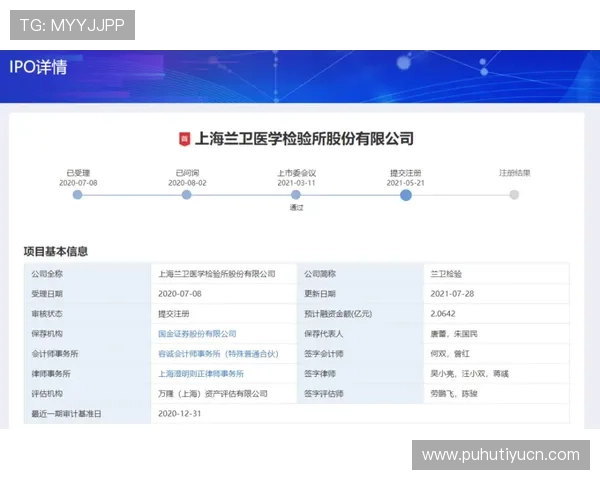Click the 2020-12-31 audit base date value

point(179,413)
